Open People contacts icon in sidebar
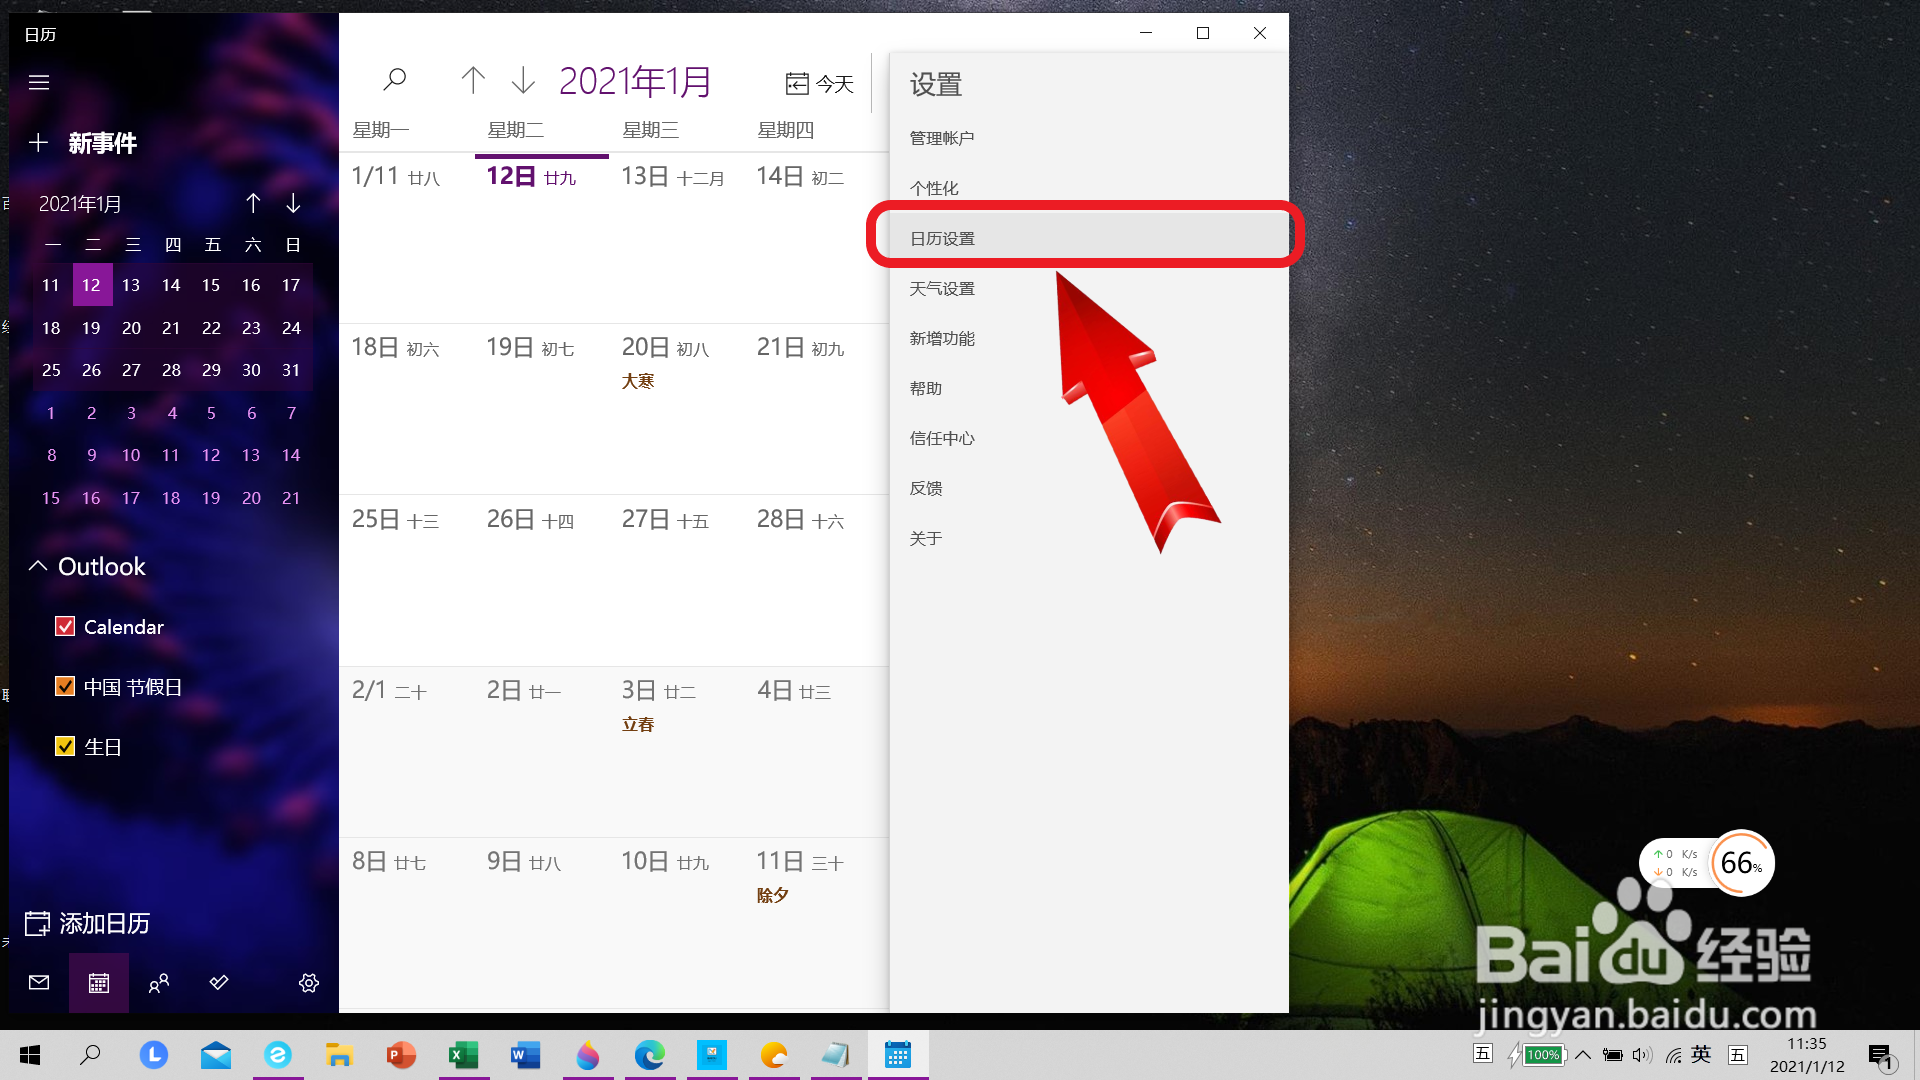The image size is (1920, 1080). tap(158, 983)
